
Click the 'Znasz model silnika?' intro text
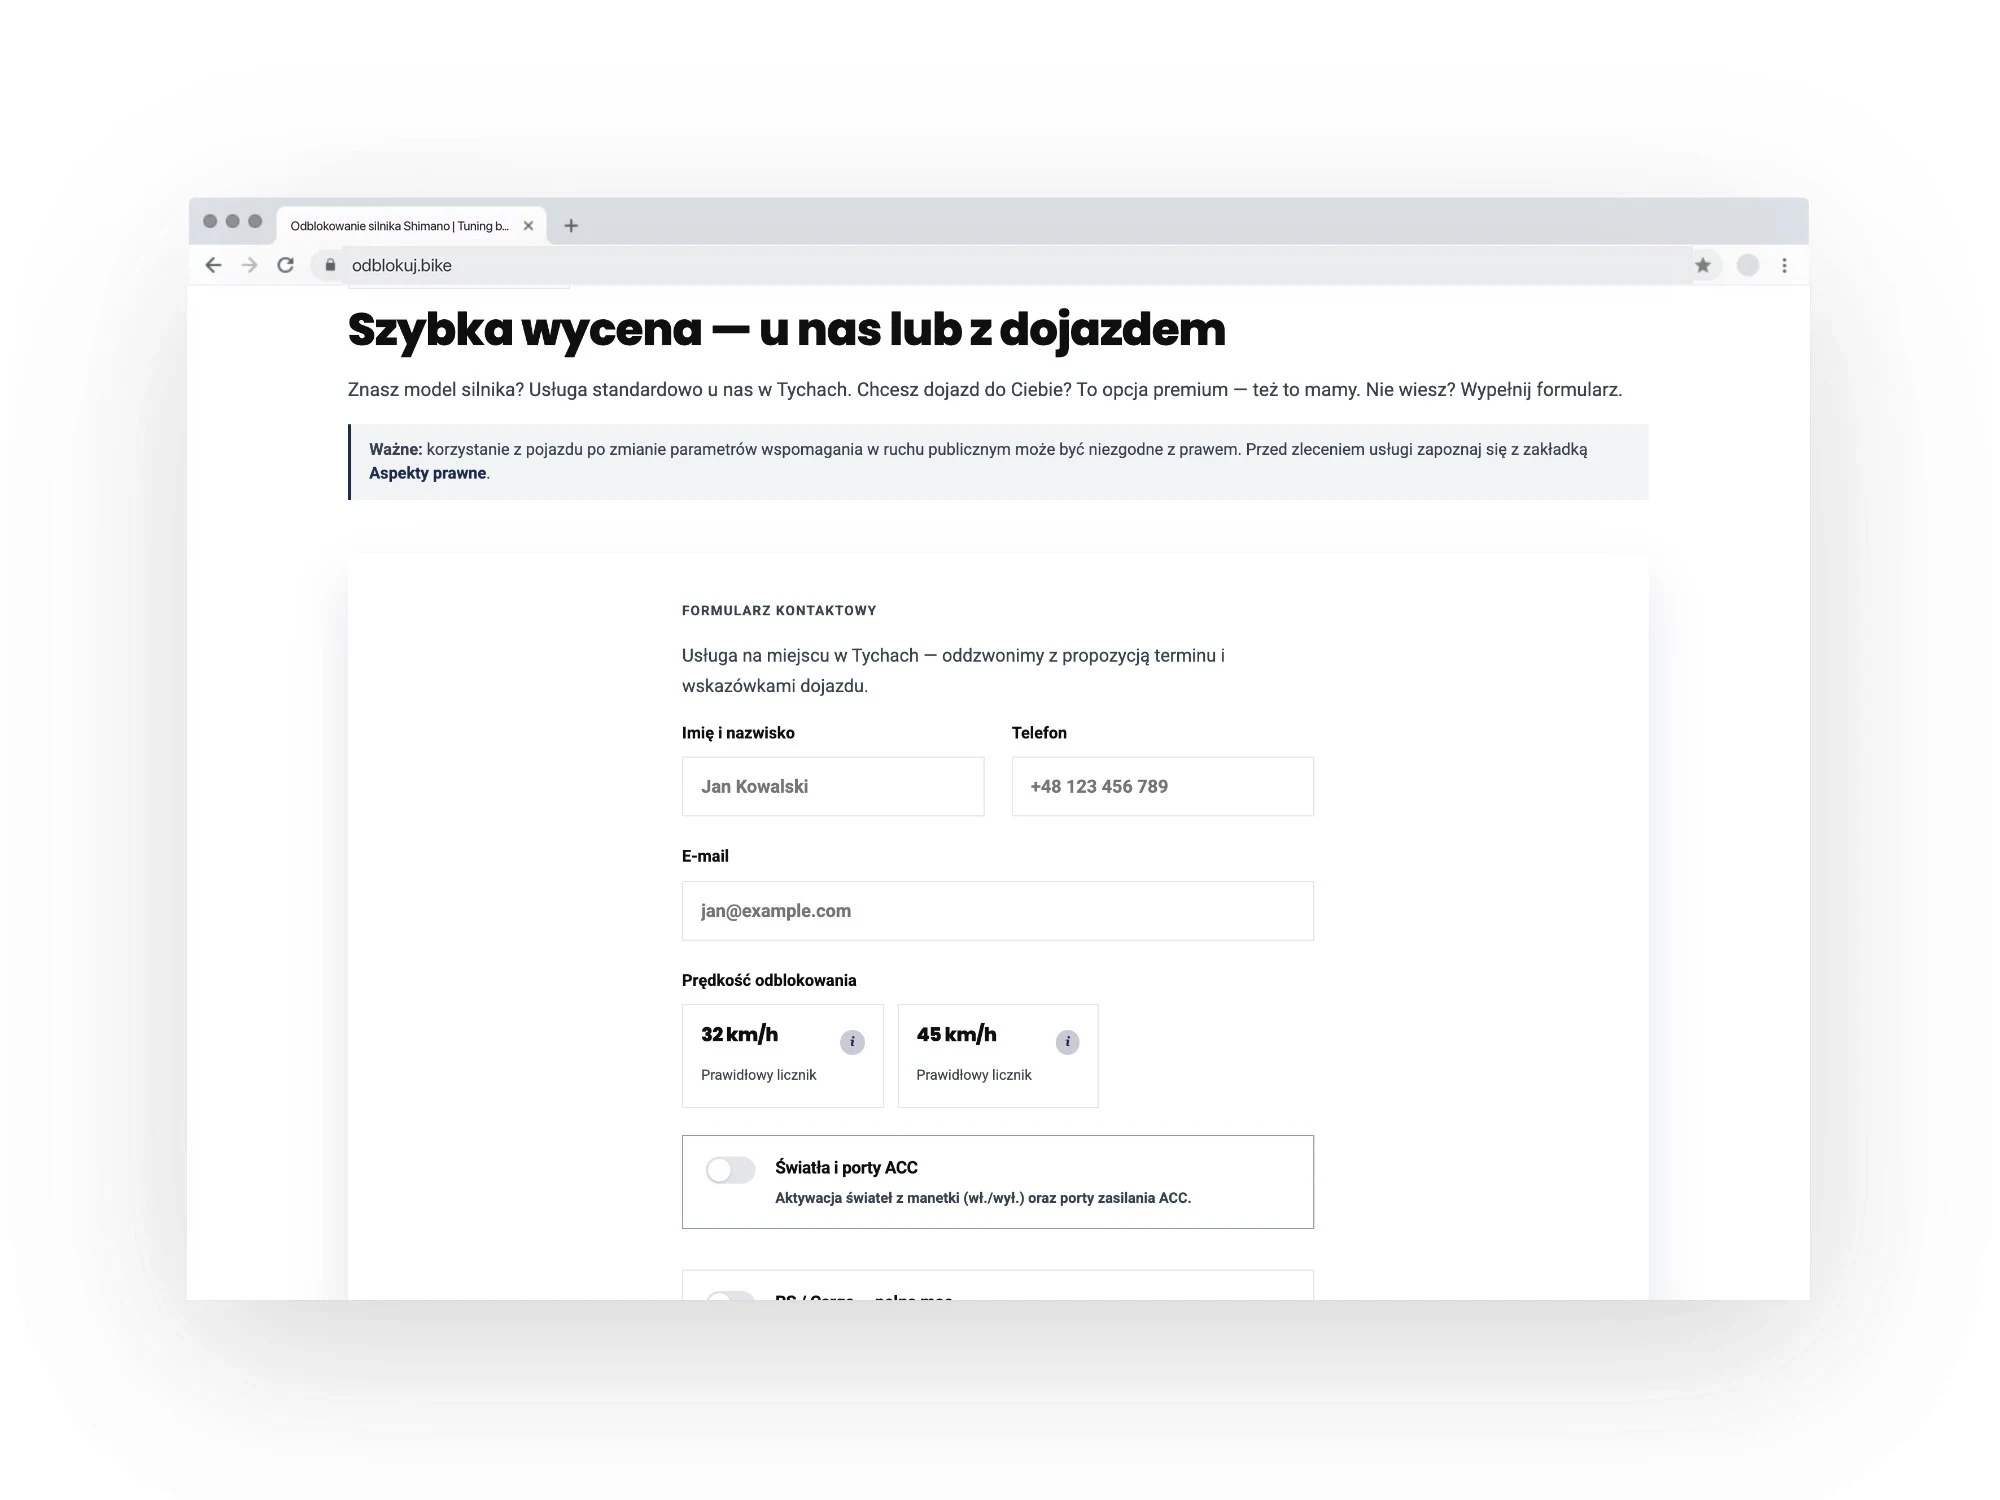tap(985, 390)
